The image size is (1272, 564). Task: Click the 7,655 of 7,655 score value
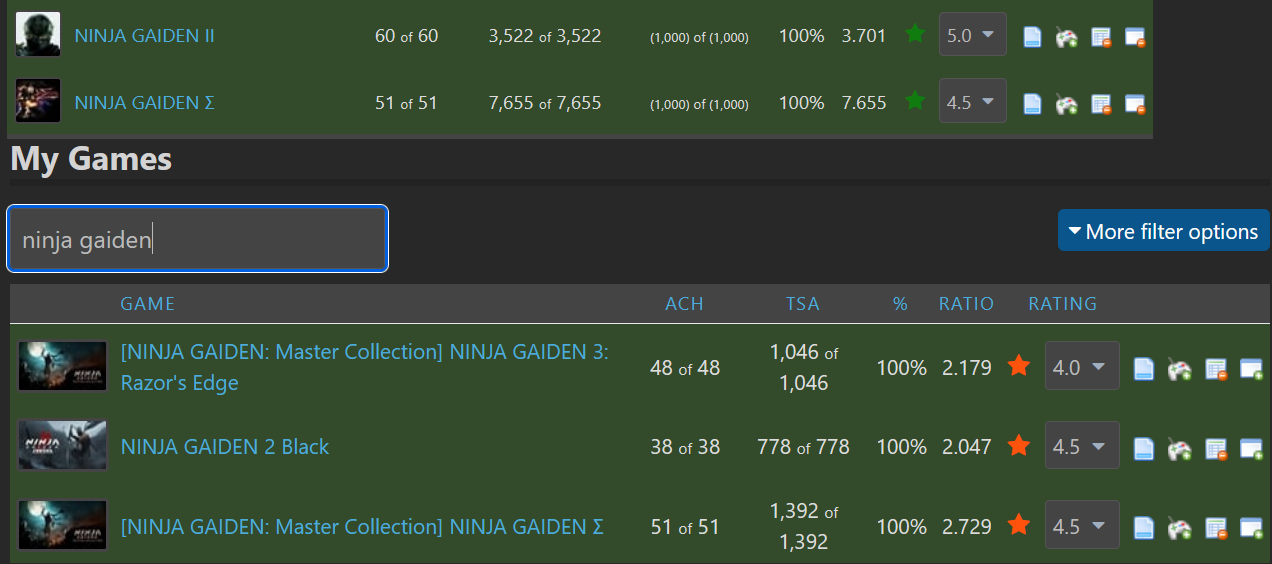(x=545, y=103)
